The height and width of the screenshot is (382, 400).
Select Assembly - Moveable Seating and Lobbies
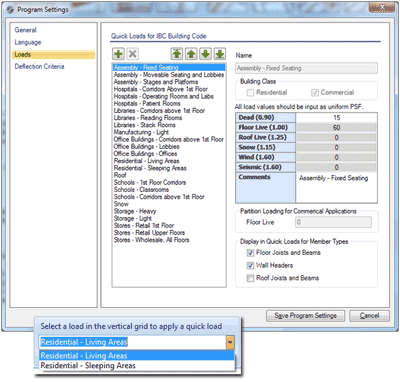click(x=169, y=75)
